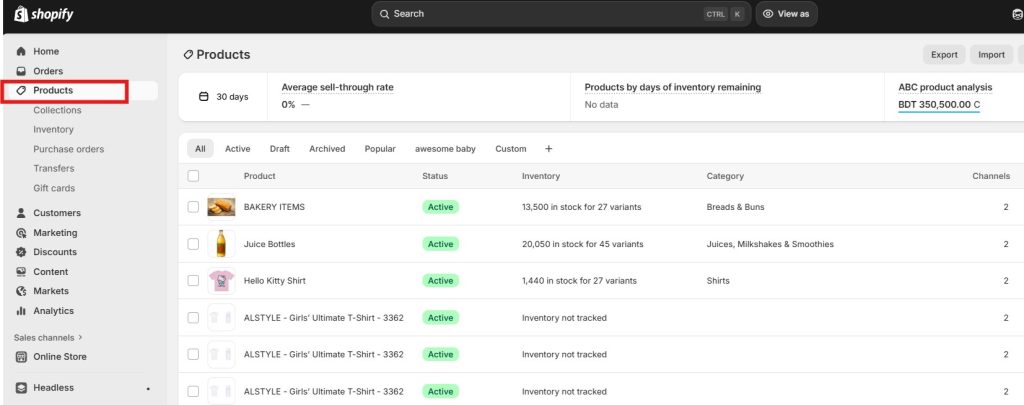Click the Orders inbox icon

coord(21,71)
